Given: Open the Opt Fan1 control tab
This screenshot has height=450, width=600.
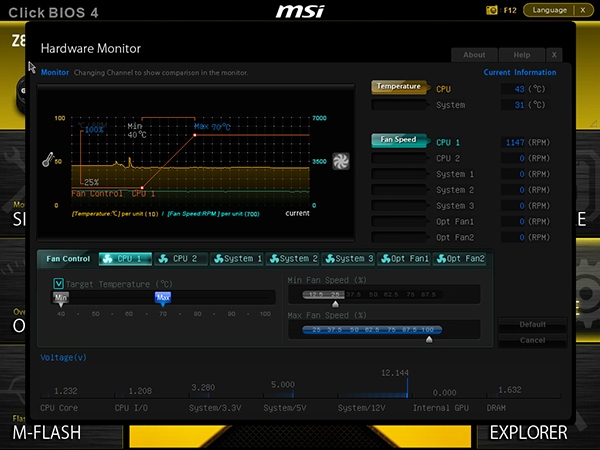Looking at the screenshot, I should click(404, 259).
